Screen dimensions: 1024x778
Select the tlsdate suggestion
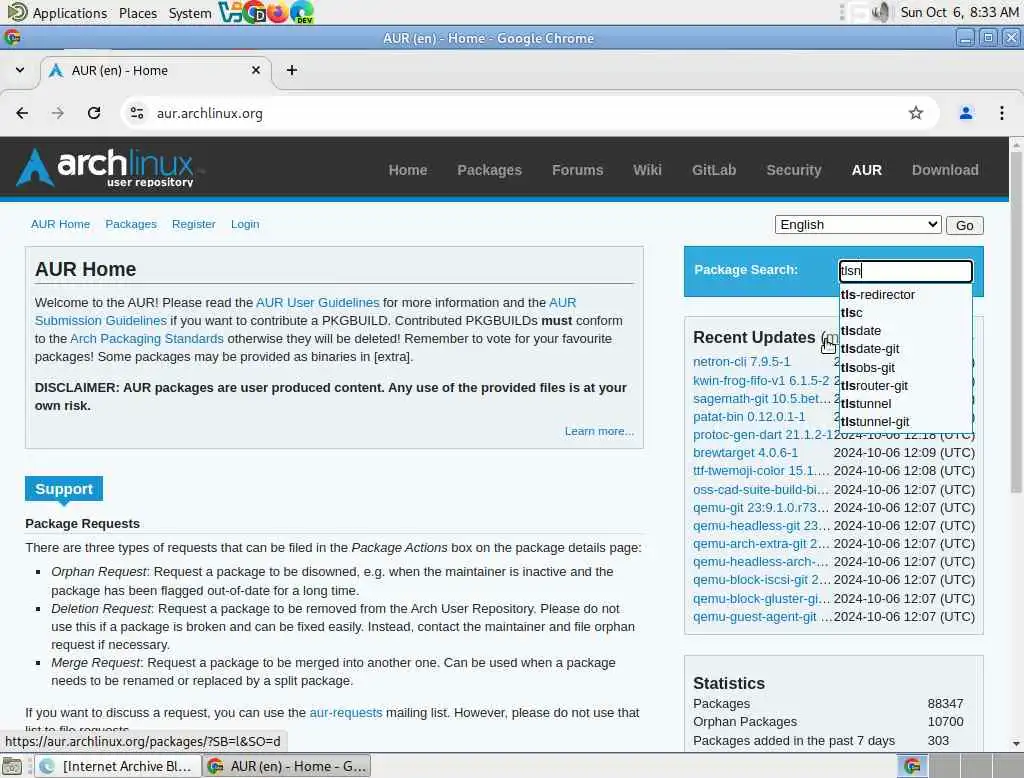click(905, 331)
